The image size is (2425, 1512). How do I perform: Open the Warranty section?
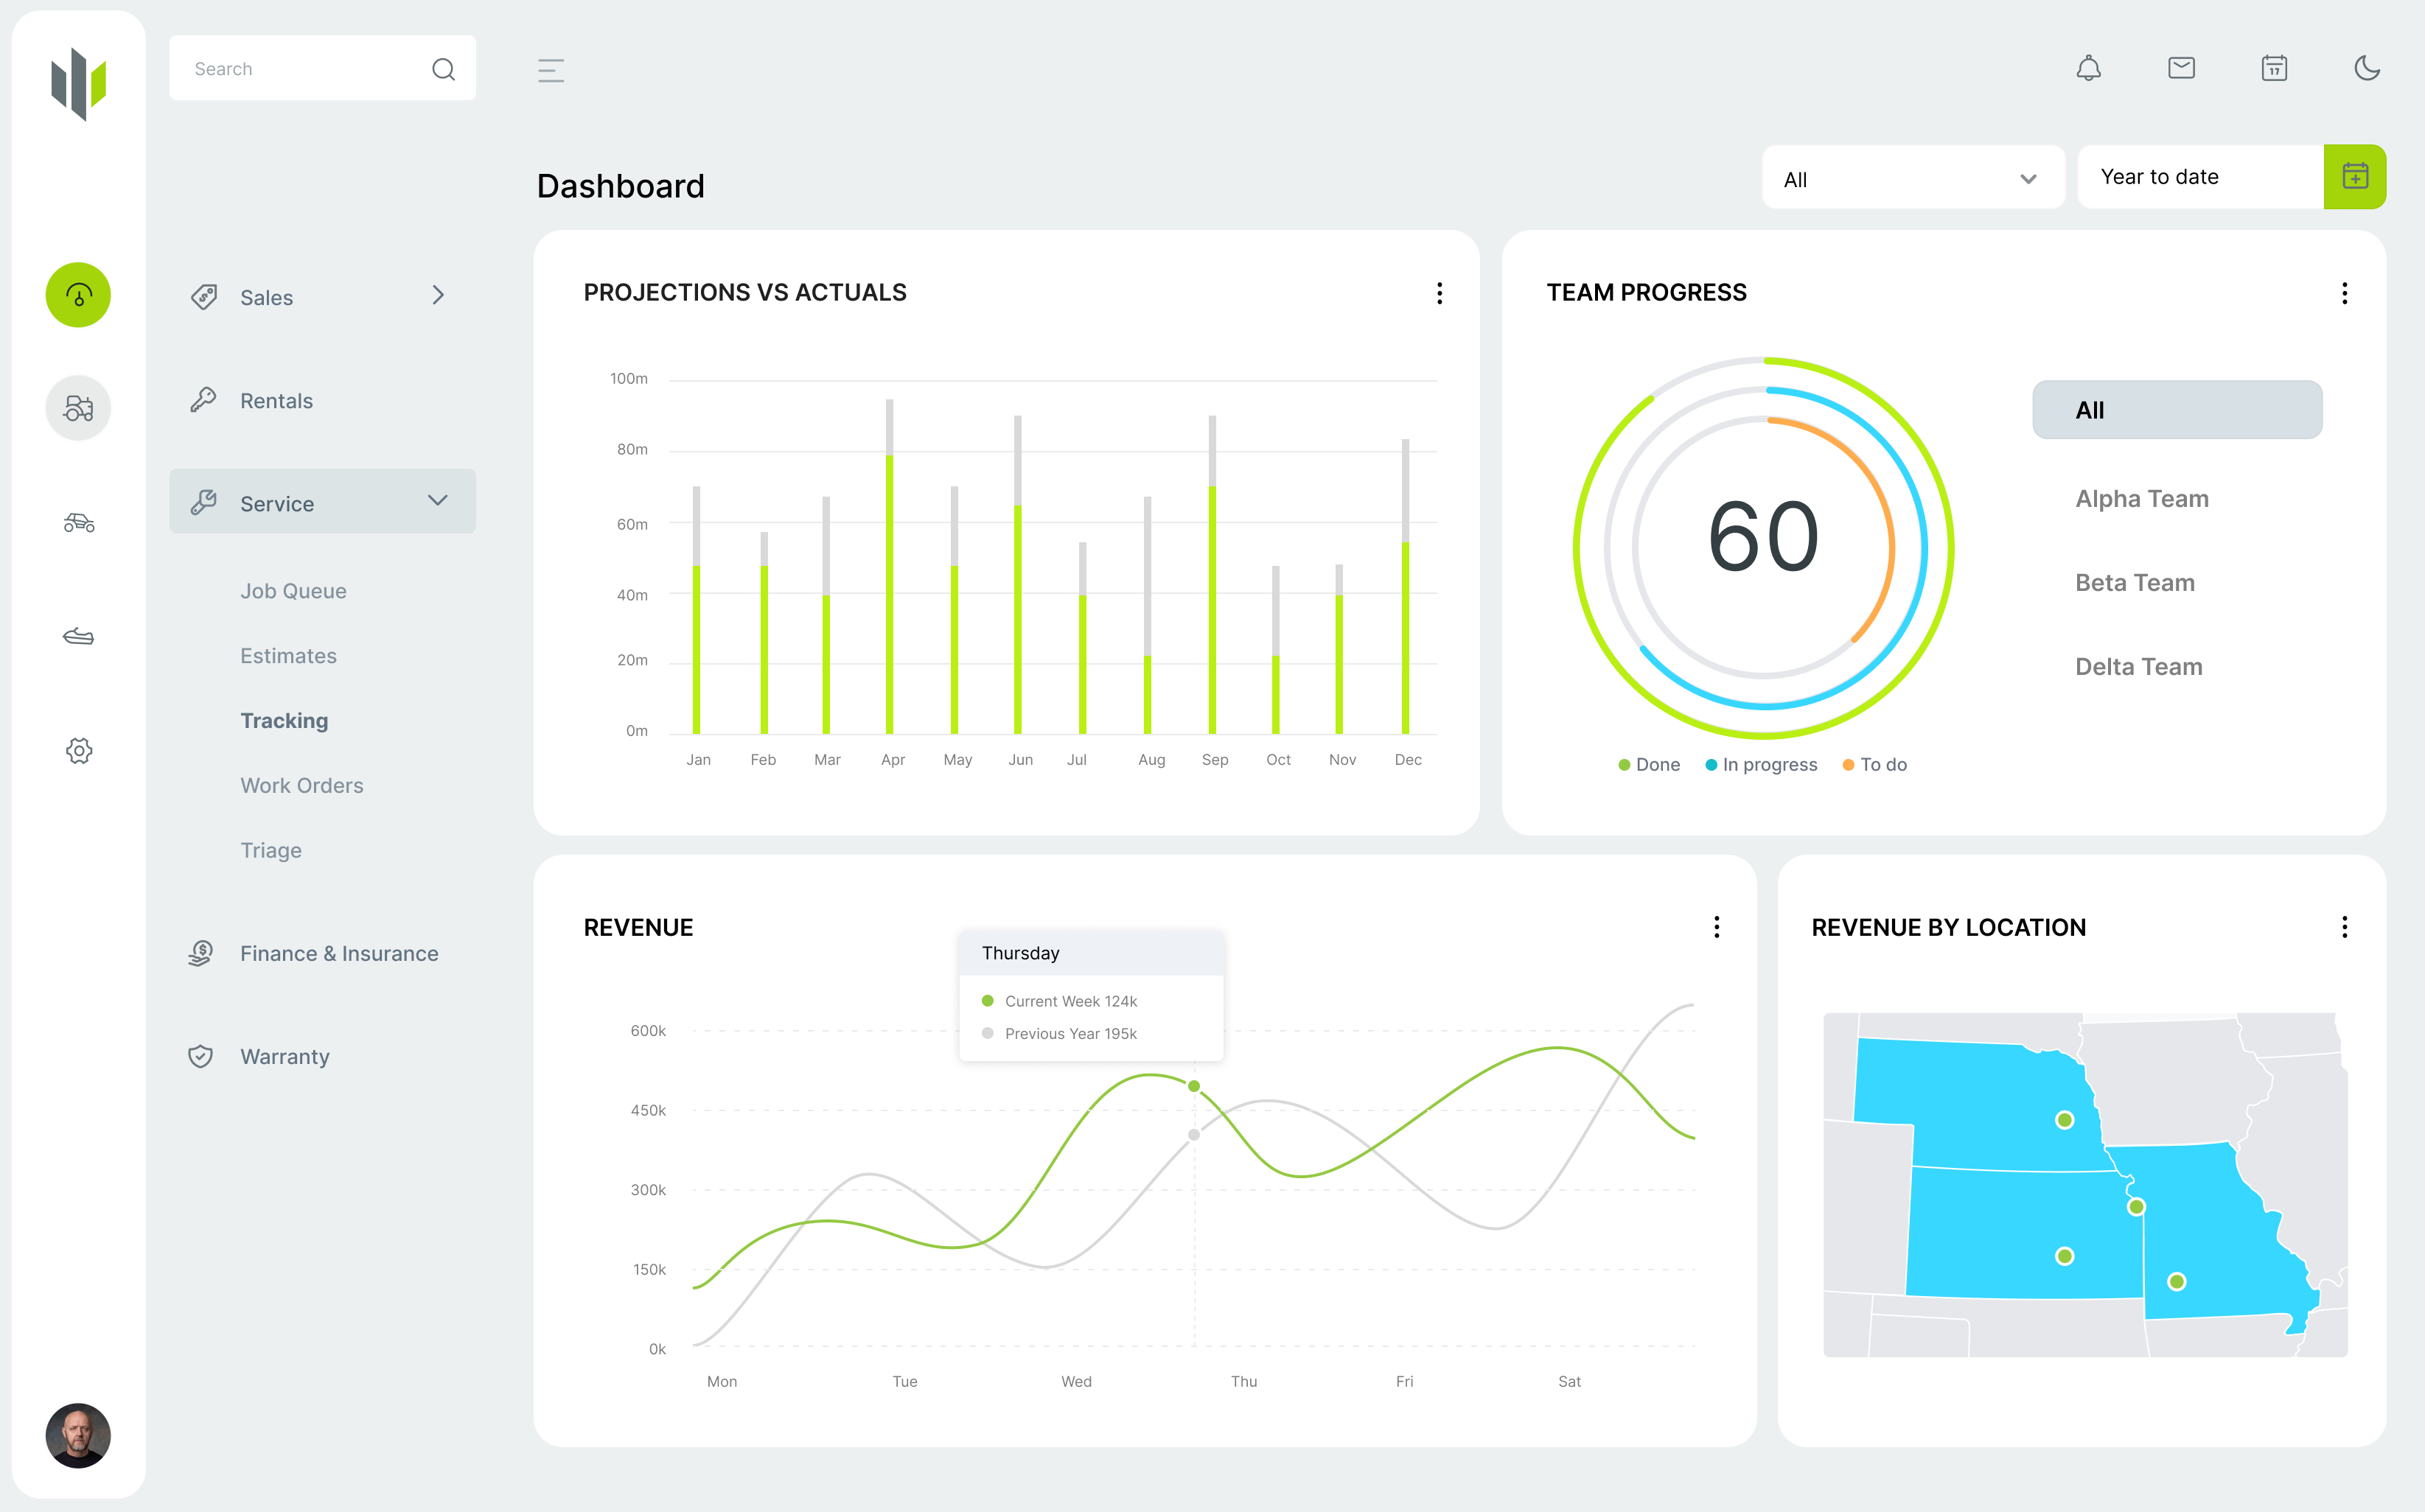pyautogui.click(x=285, y=1056)
